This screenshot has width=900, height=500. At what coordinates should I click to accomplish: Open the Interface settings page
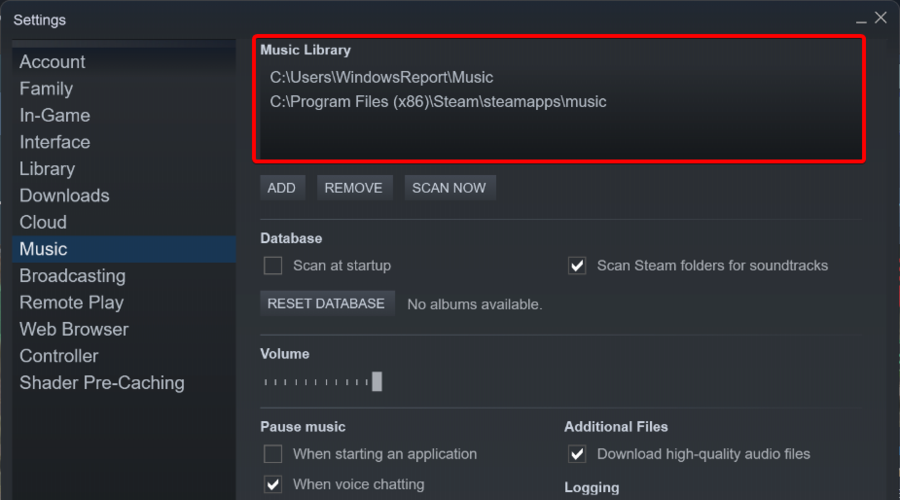(x=55, y=142)
